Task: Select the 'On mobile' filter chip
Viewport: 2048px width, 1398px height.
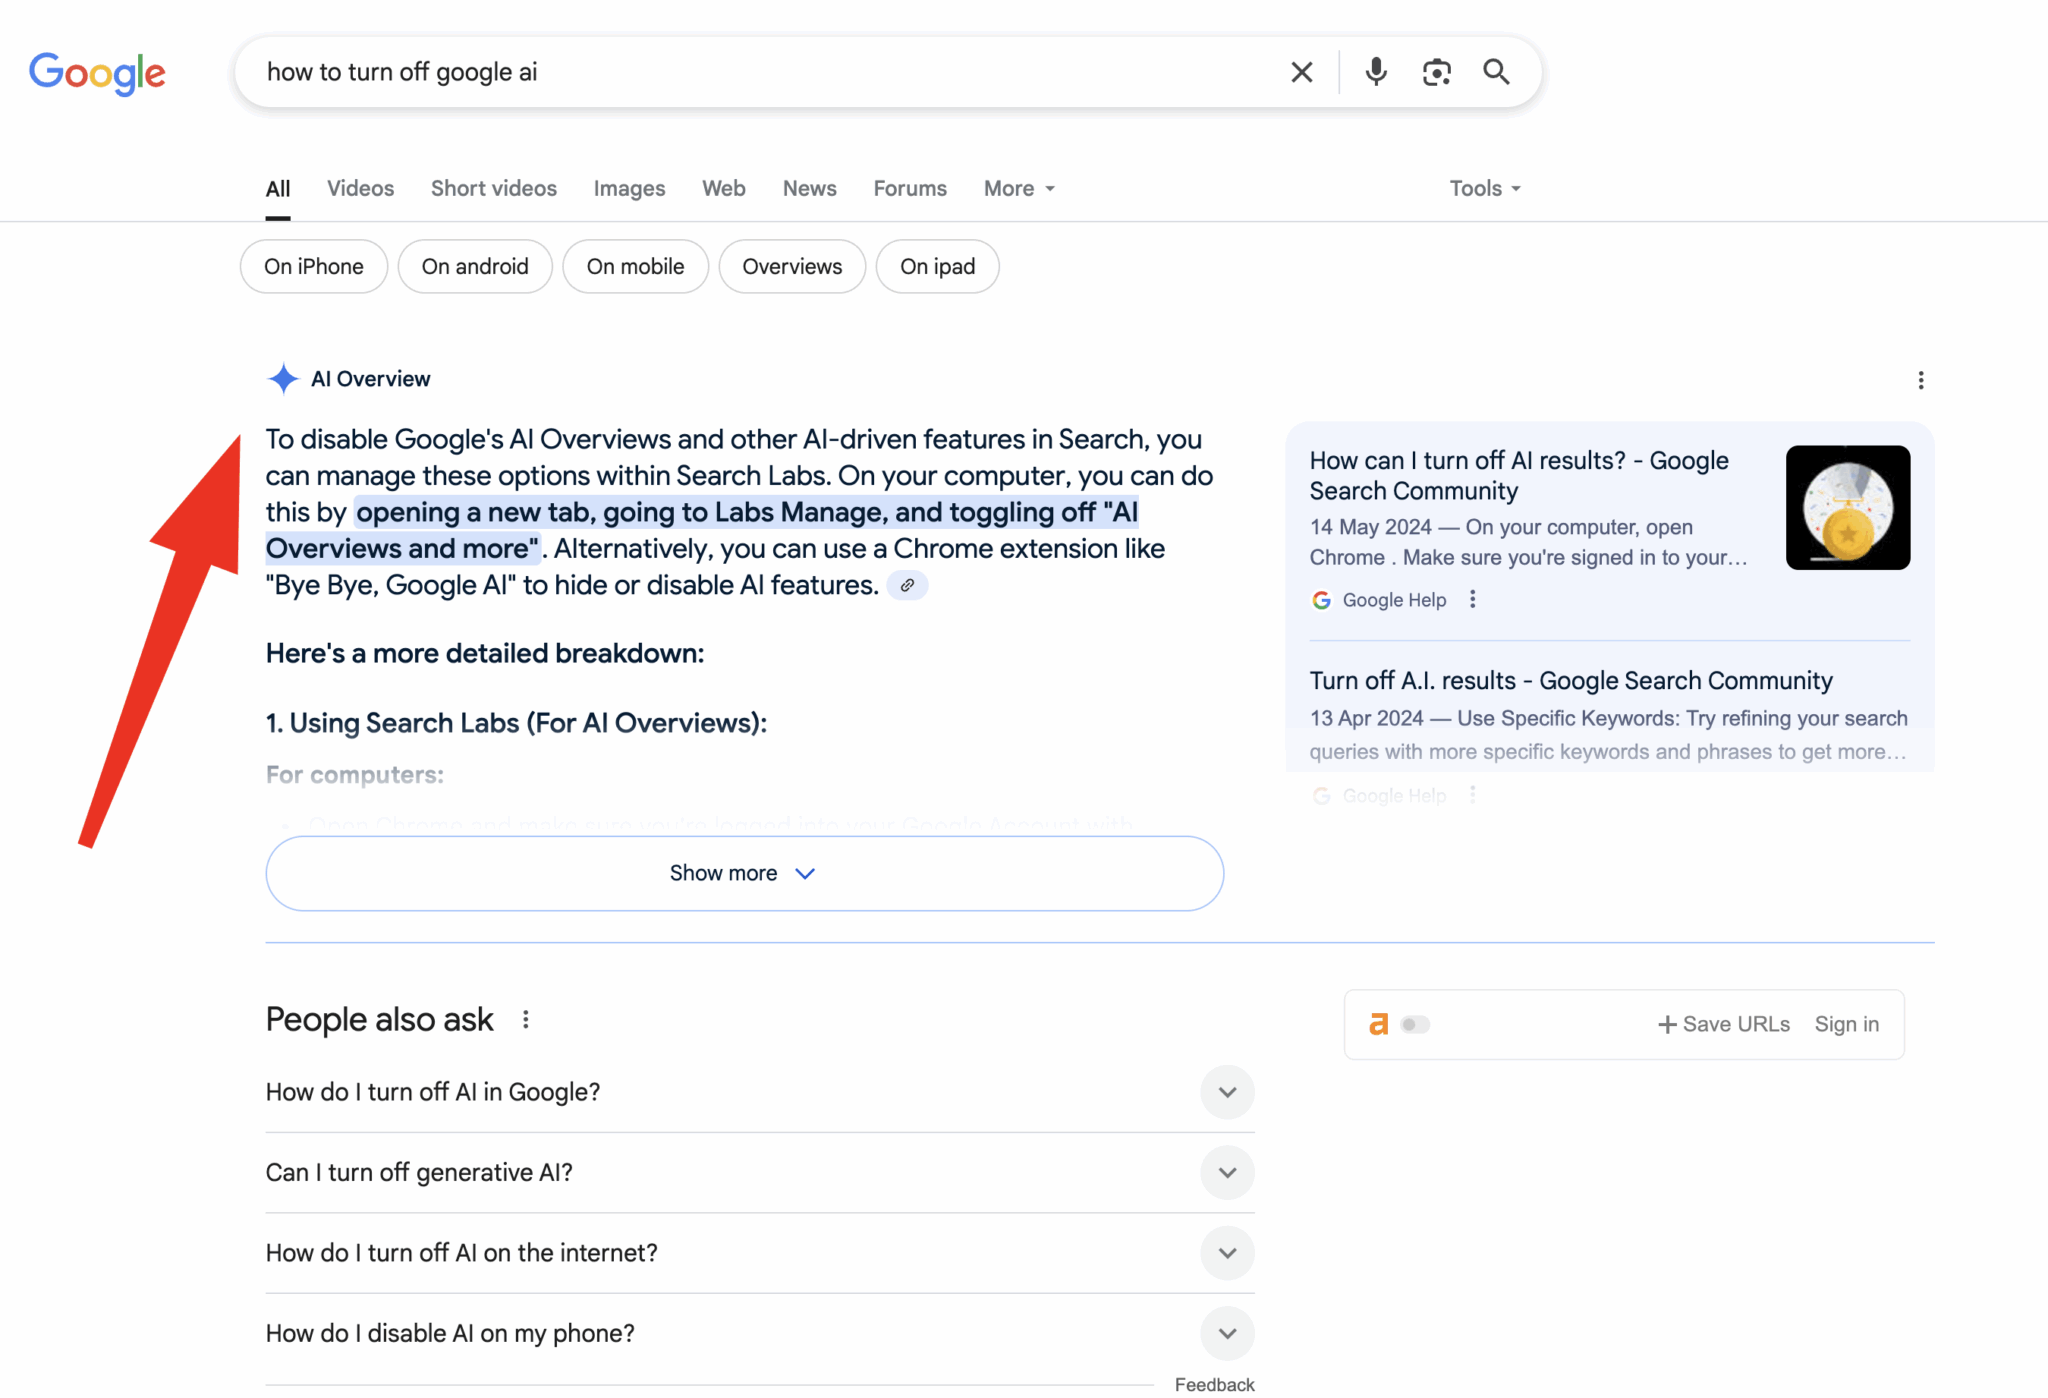Action: pos(635,266)
